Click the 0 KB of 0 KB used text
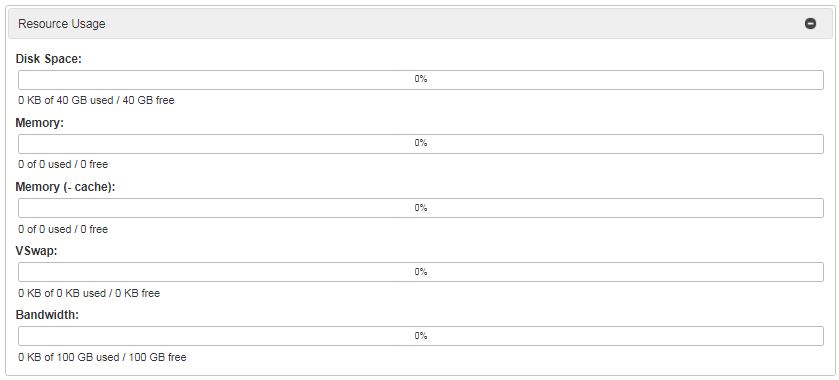The height and width of the screenshot is (380, 839). (62, 293)
